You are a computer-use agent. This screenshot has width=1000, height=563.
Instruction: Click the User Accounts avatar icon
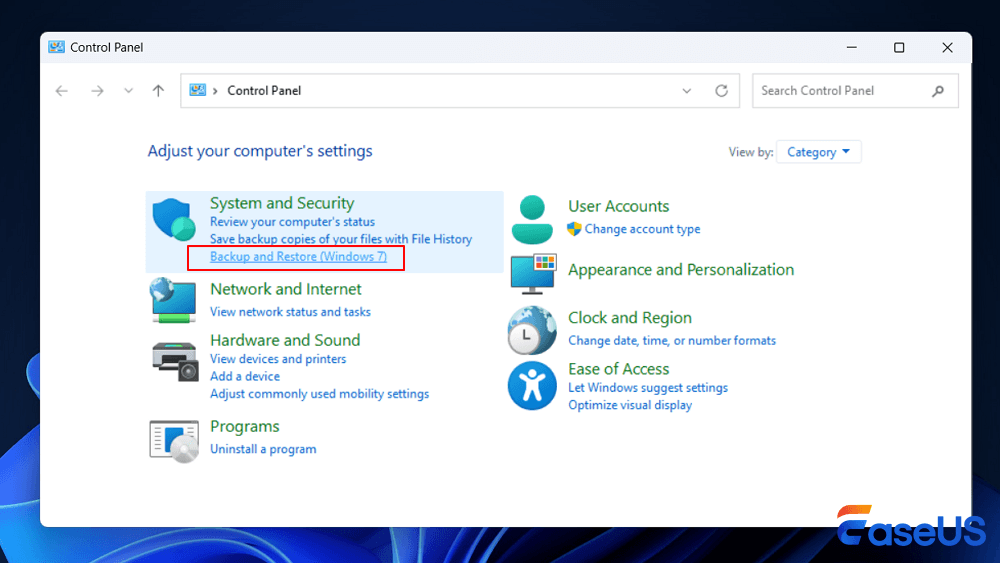point(532,220)
